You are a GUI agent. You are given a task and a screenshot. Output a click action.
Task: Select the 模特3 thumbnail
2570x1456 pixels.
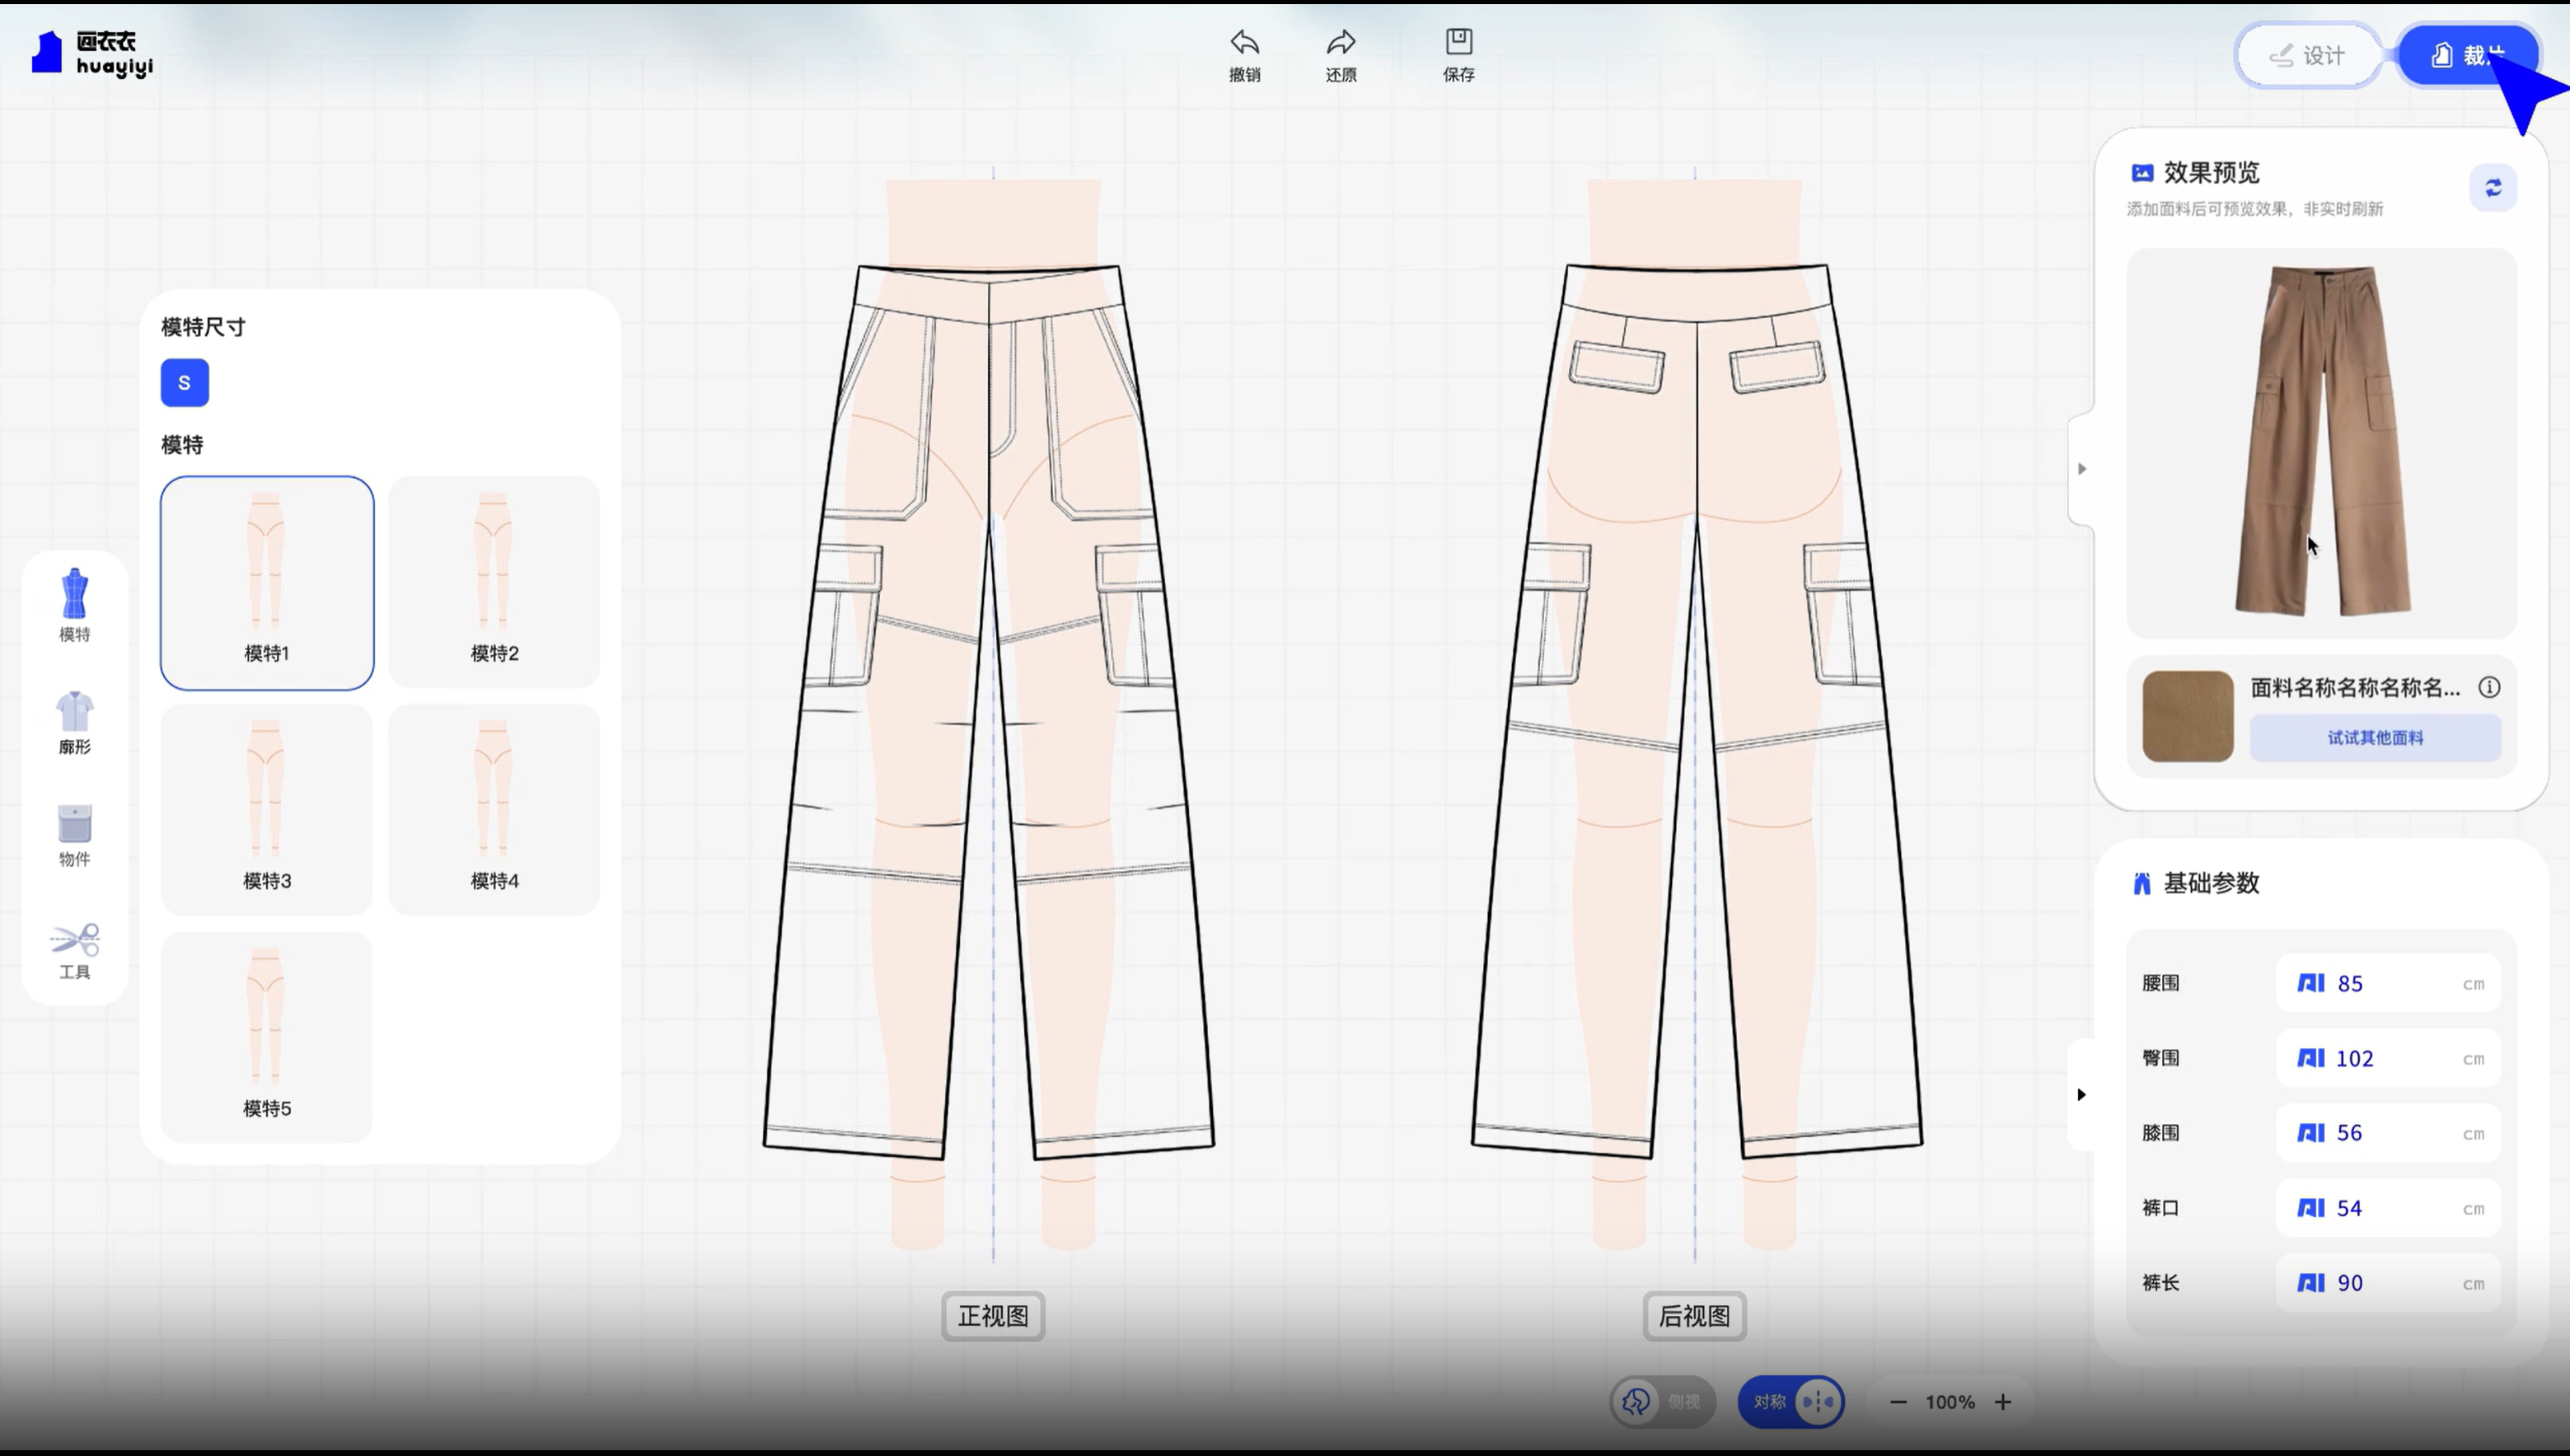pos(267,810)
